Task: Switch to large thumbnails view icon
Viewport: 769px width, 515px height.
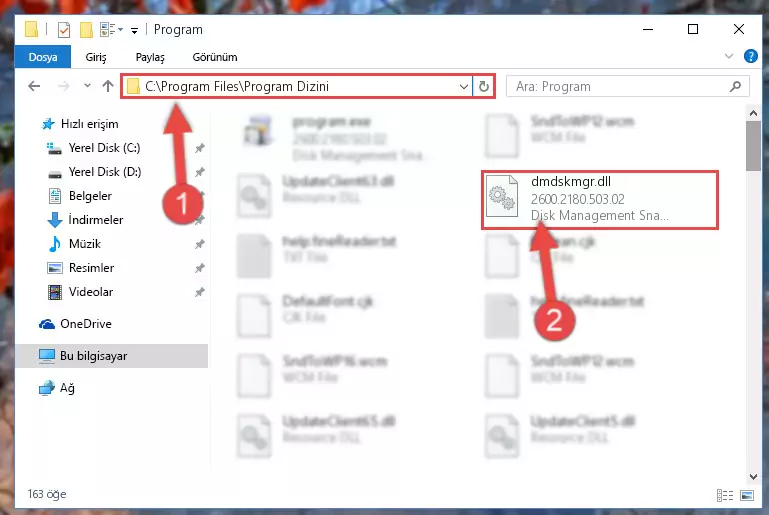Action: (x=747, y=495)
